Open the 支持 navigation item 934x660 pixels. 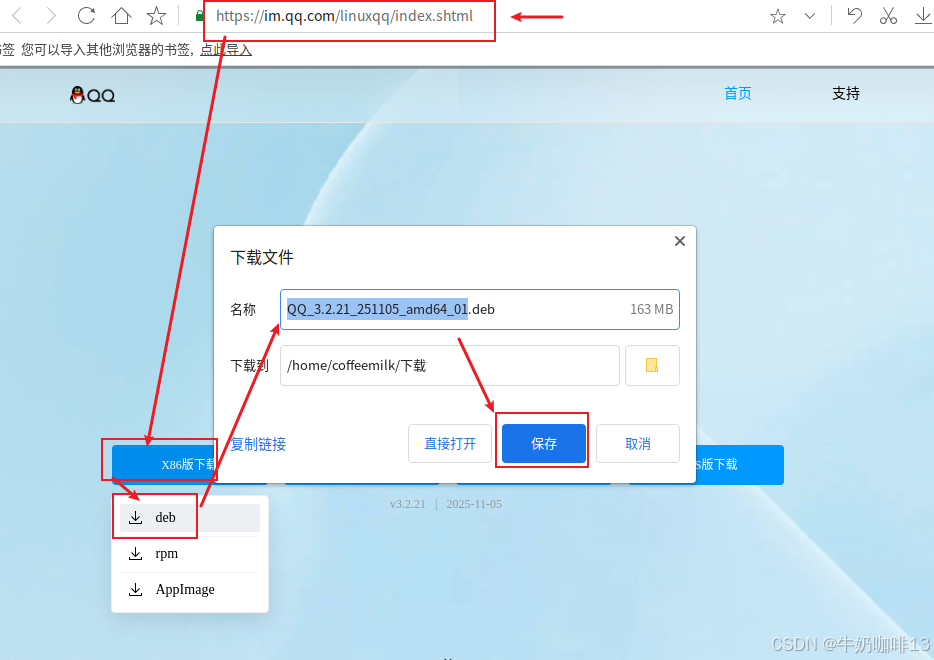pos(846,94)
